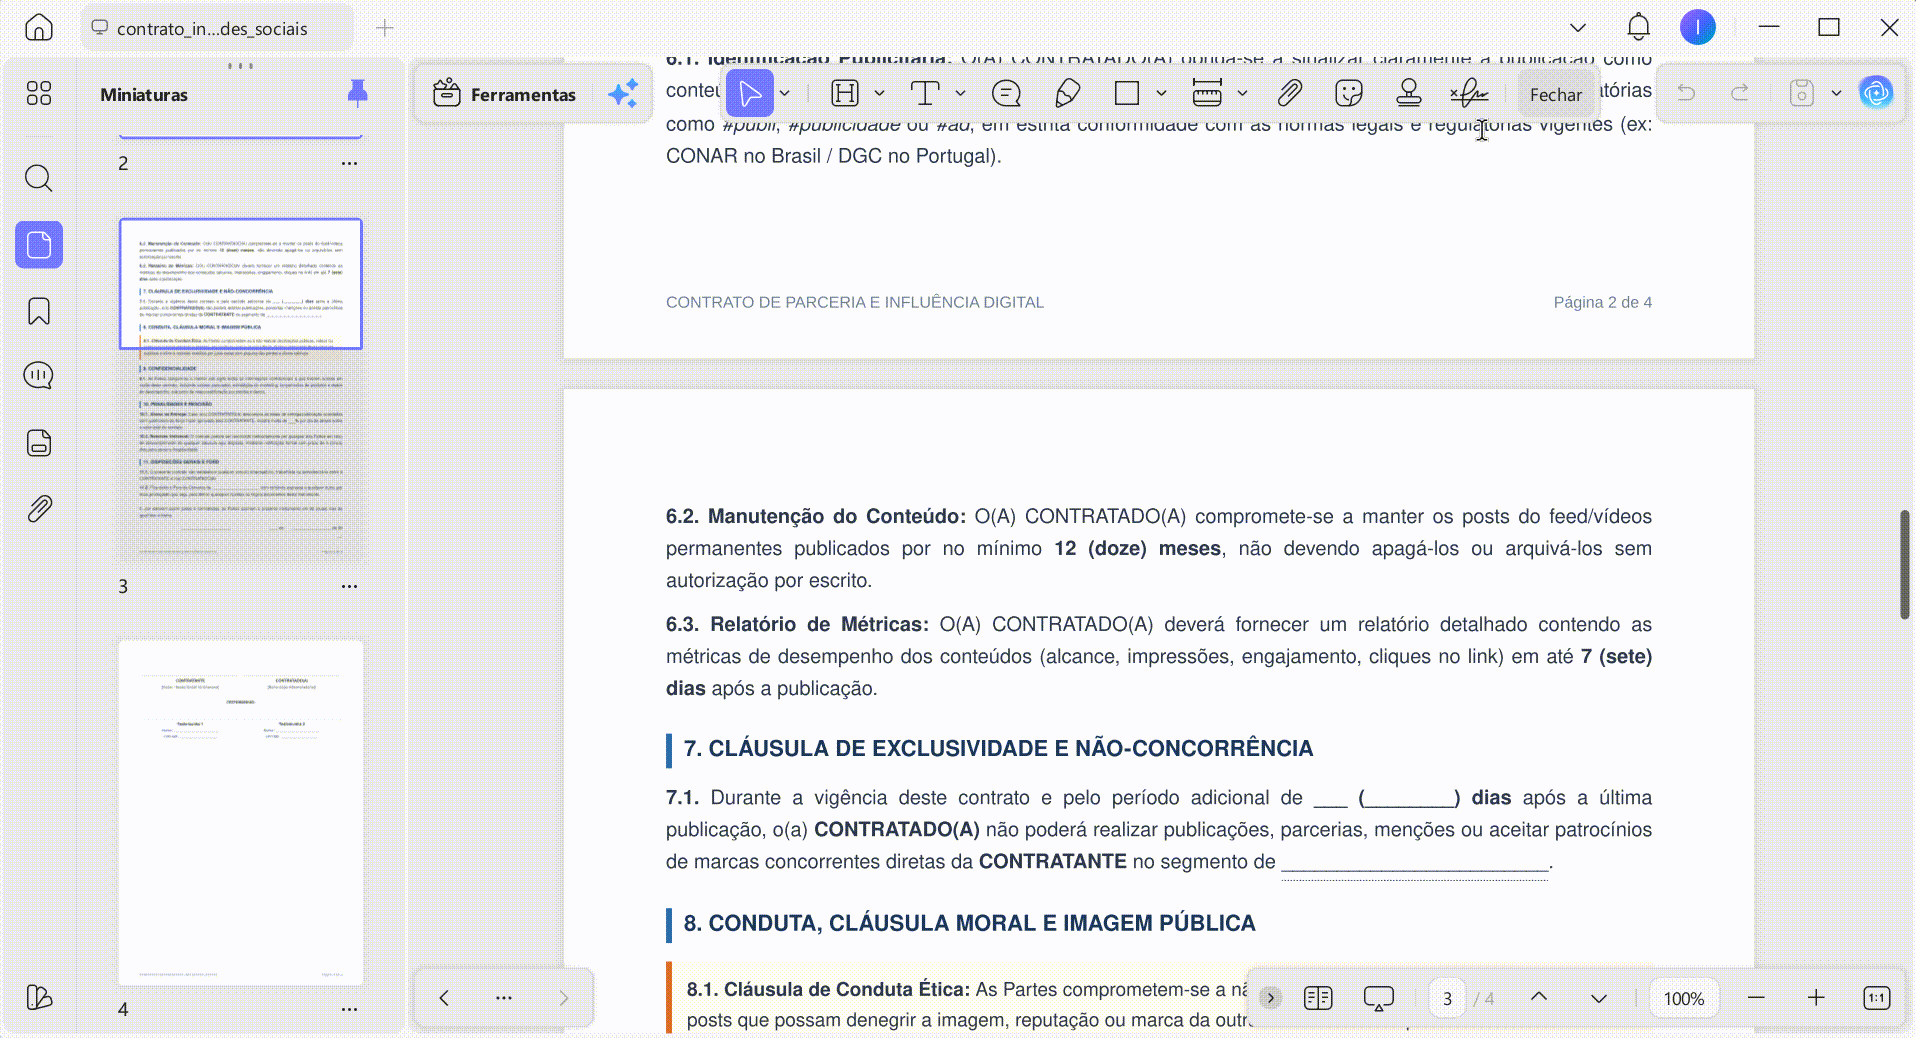The image size is (1916, 1038).
Task: Open the bookmarks sidebar panel
Action: [x=39, y=311]
